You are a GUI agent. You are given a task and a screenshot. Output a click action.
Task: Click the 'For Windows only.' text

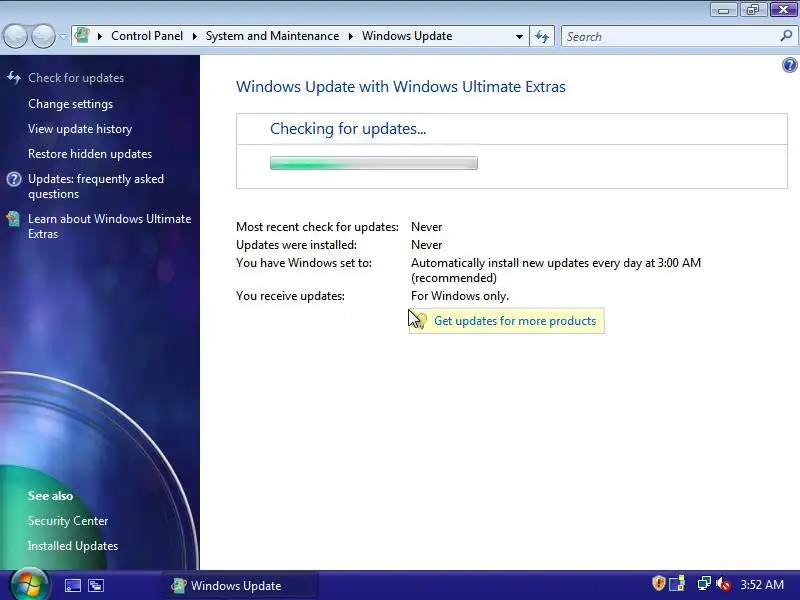click(x=460, y=296)
